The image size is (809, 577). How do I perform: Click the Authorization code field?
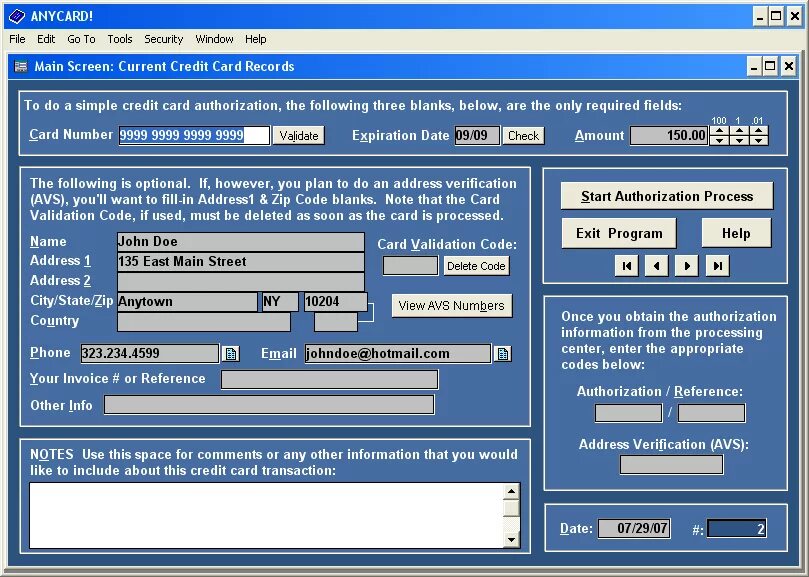(x=628, y=413)
